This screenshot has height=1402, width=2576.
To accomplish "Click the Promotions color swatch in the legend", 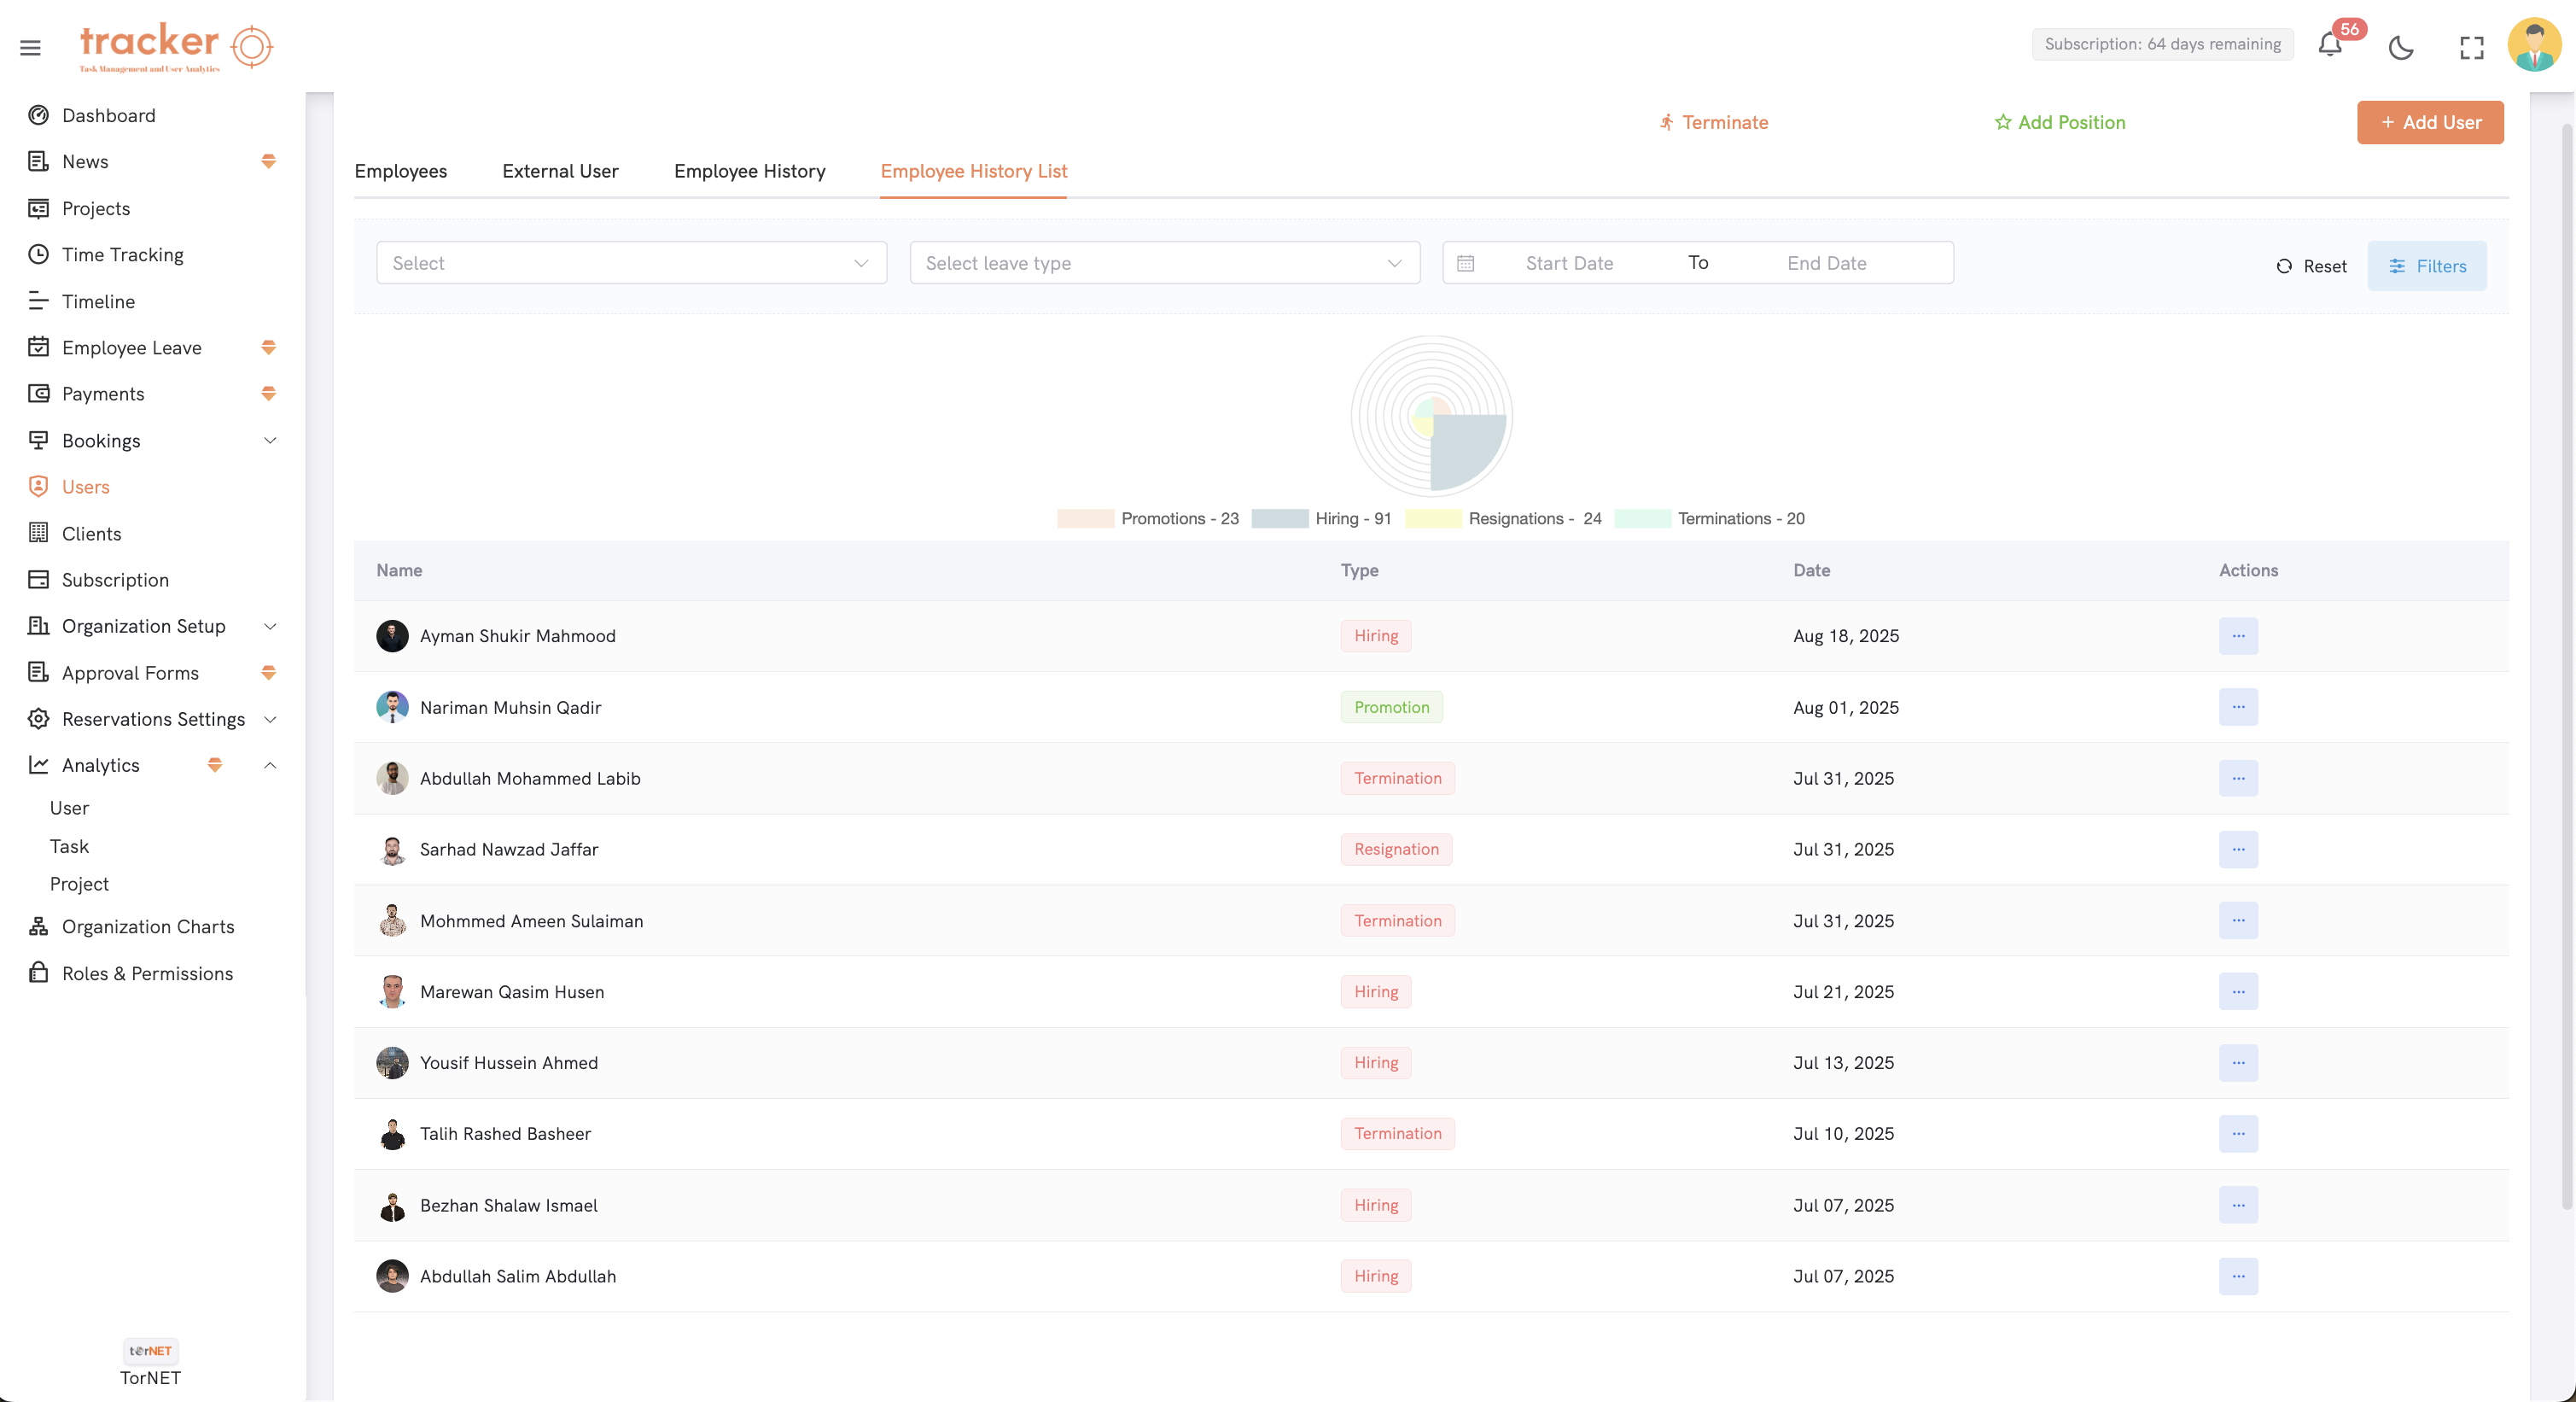I will coord(1085,519).
